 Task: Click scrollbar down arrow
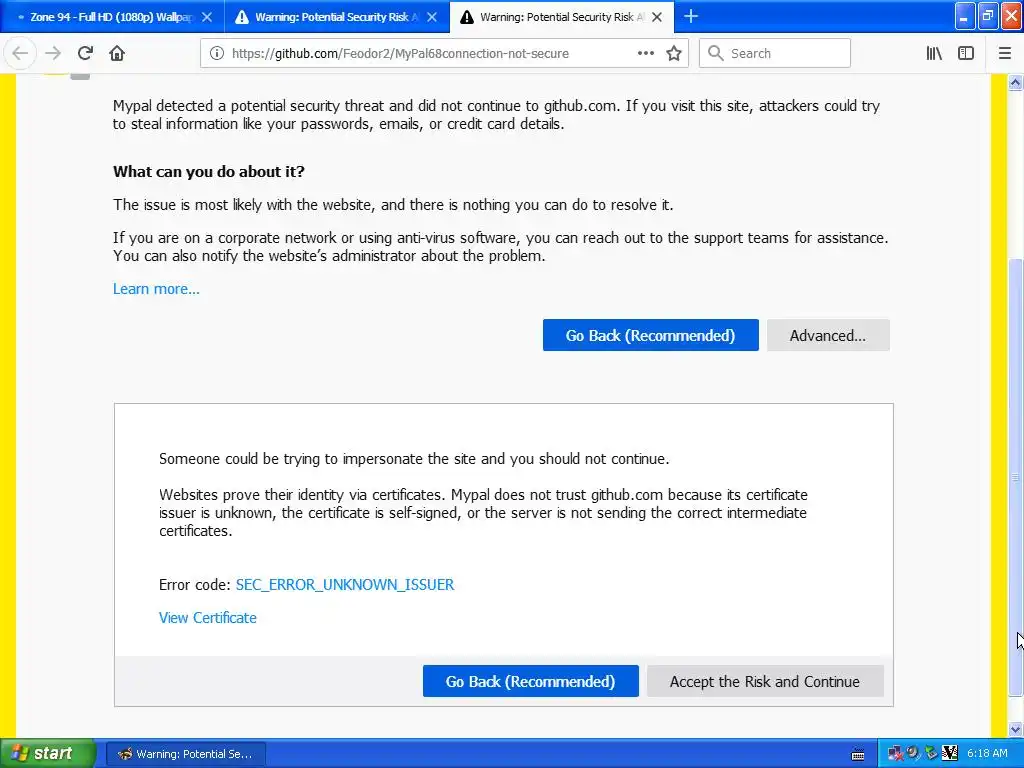1015,729
